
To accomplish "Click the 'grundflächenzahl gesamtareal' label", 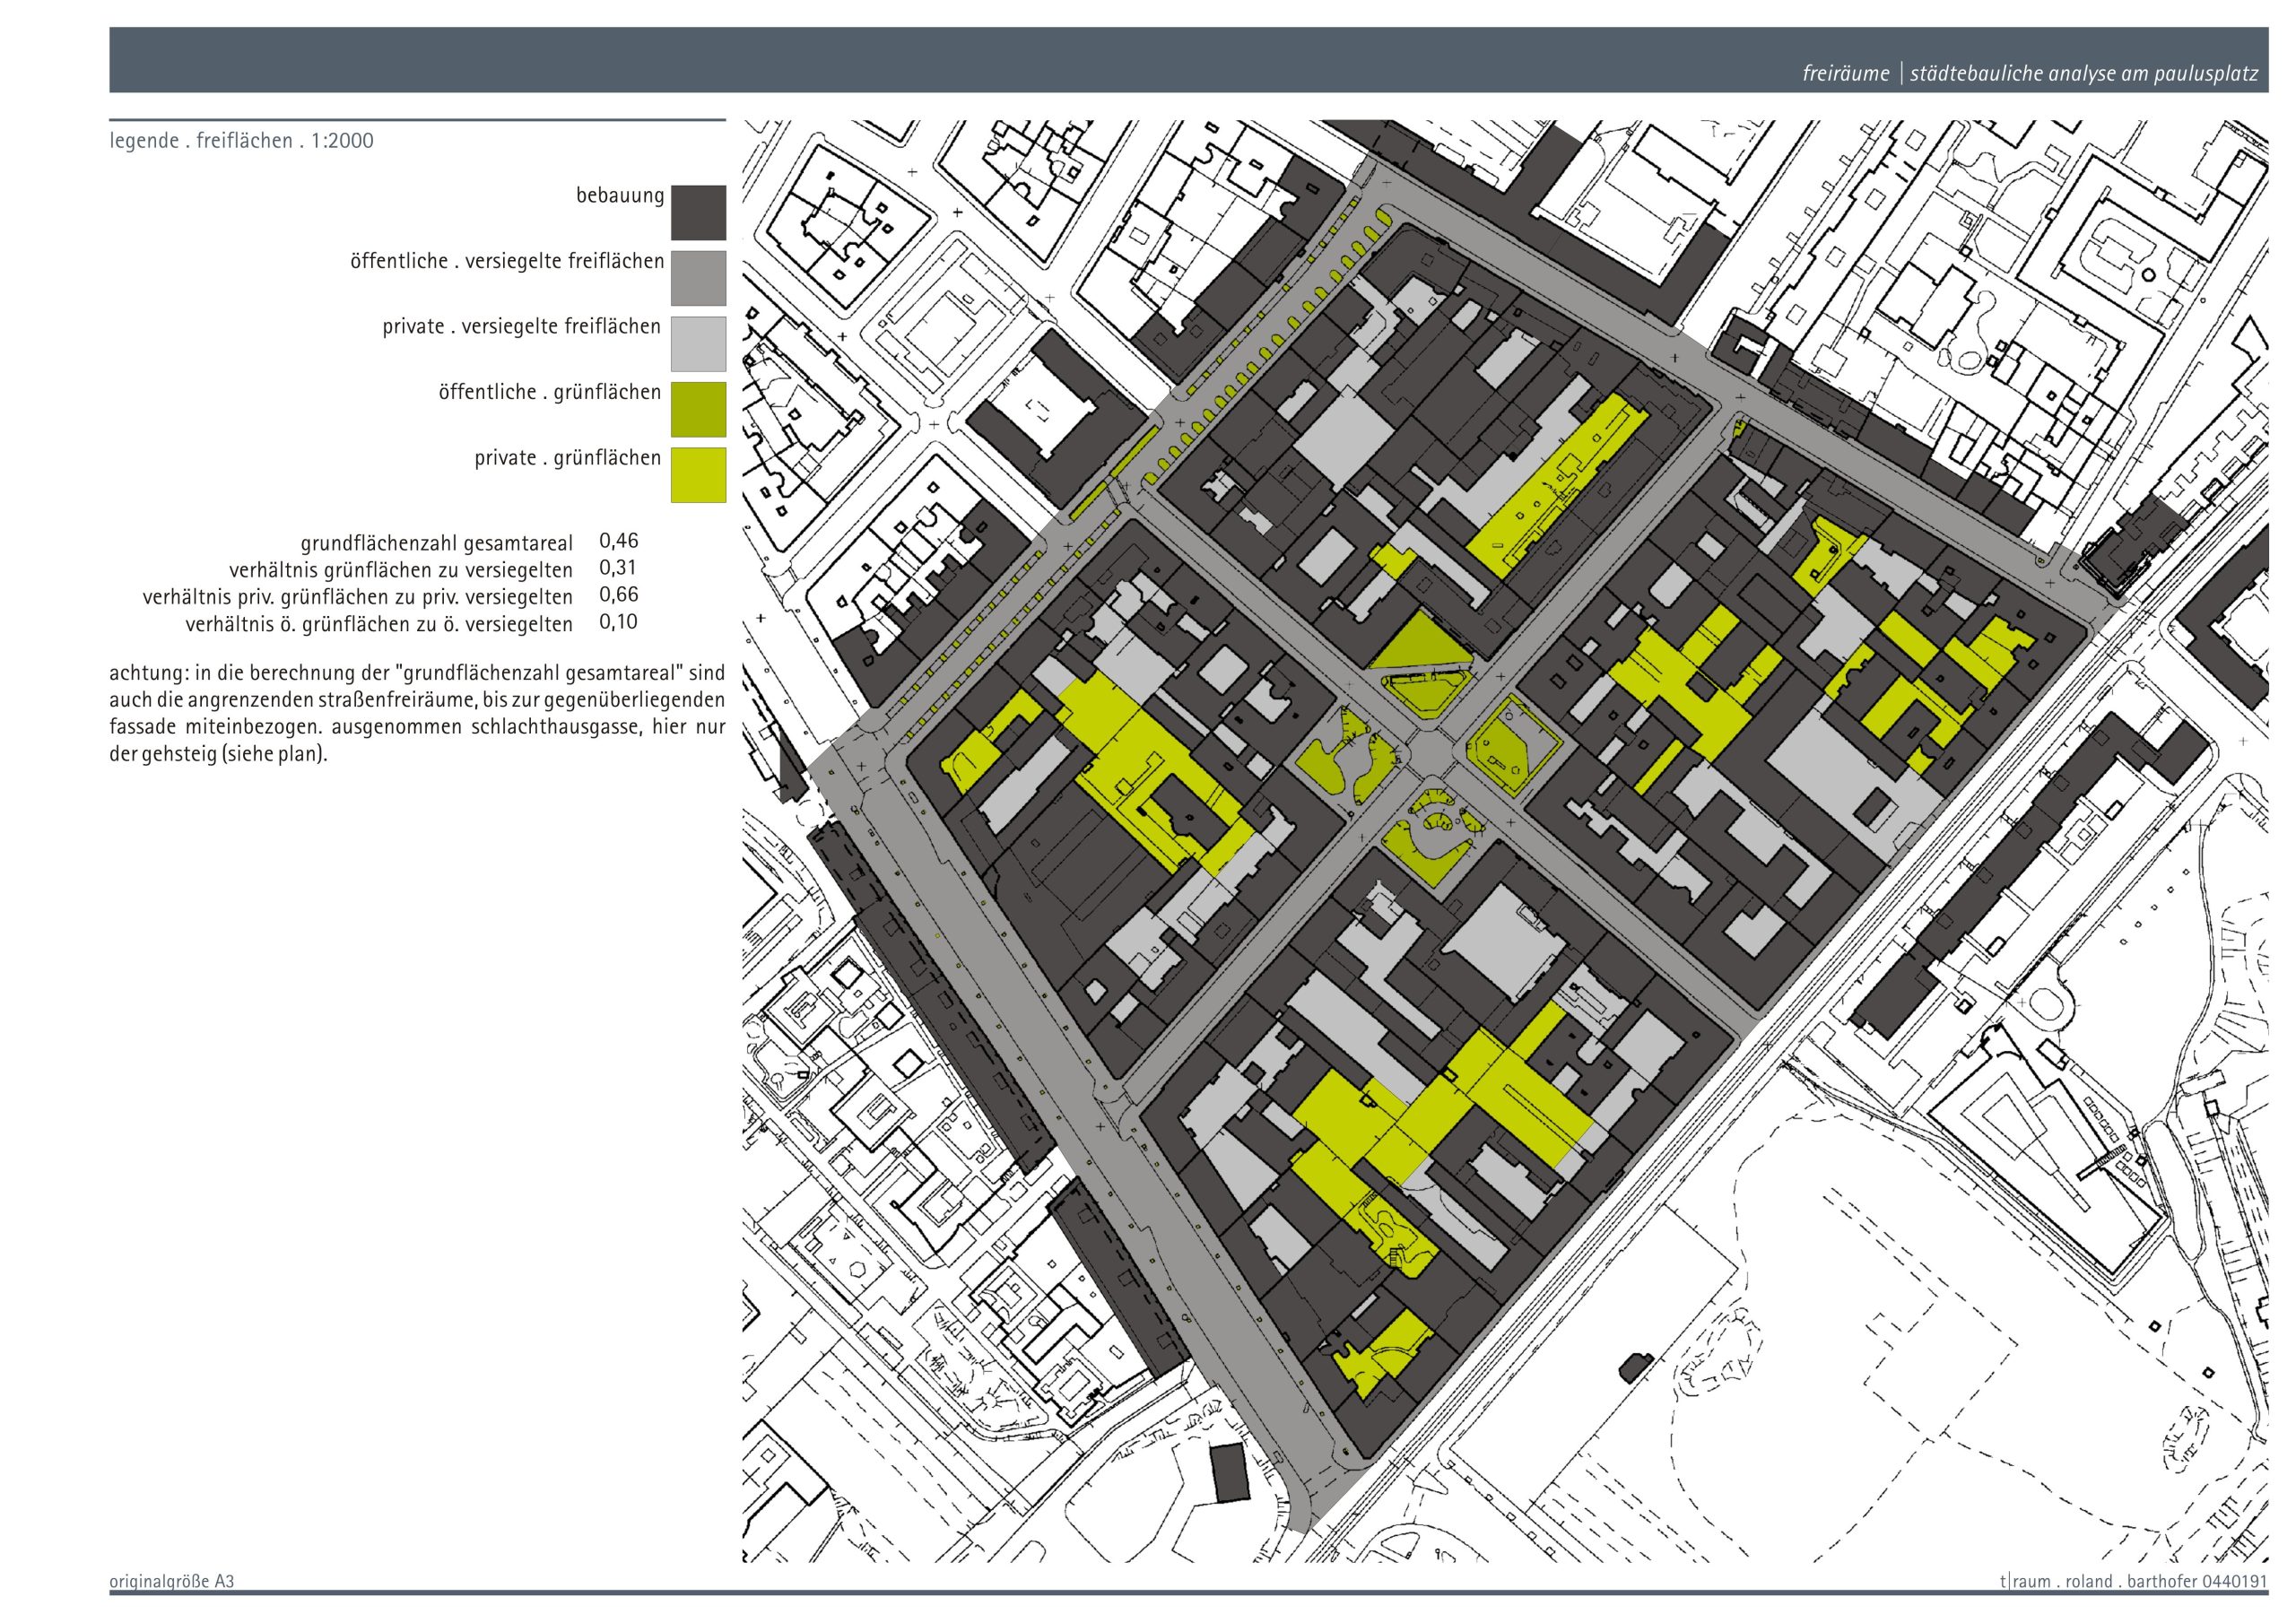I will (436, 543).
